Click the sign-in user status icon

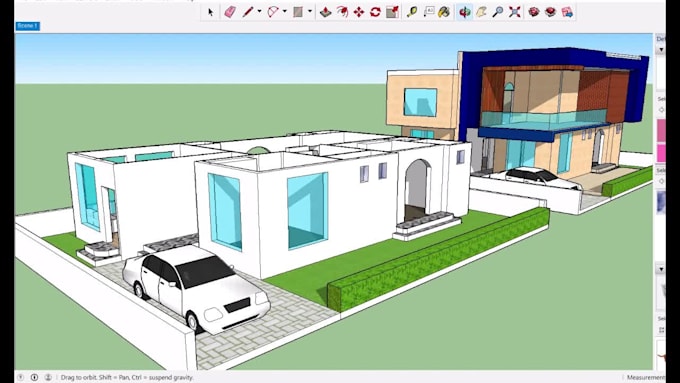point(48,377)
